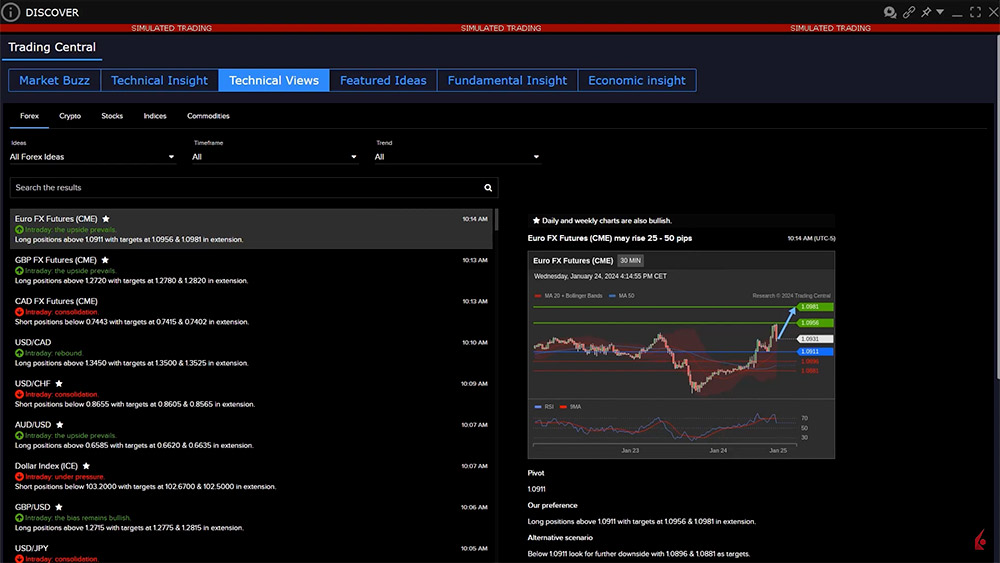Open the chat bubbles icon in title bar
The width and height of the screenshot is (1000, 563).
(x=890, y=12)
